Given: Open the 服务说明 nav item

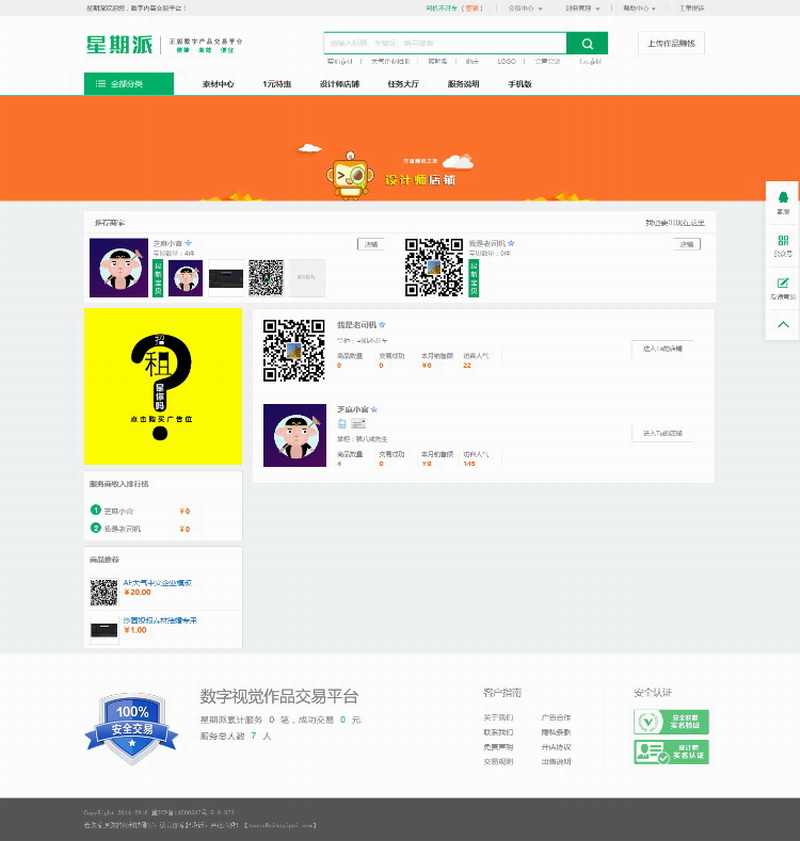Looking at the screenshot, I should pyautogui.click(x=463, y=84).
